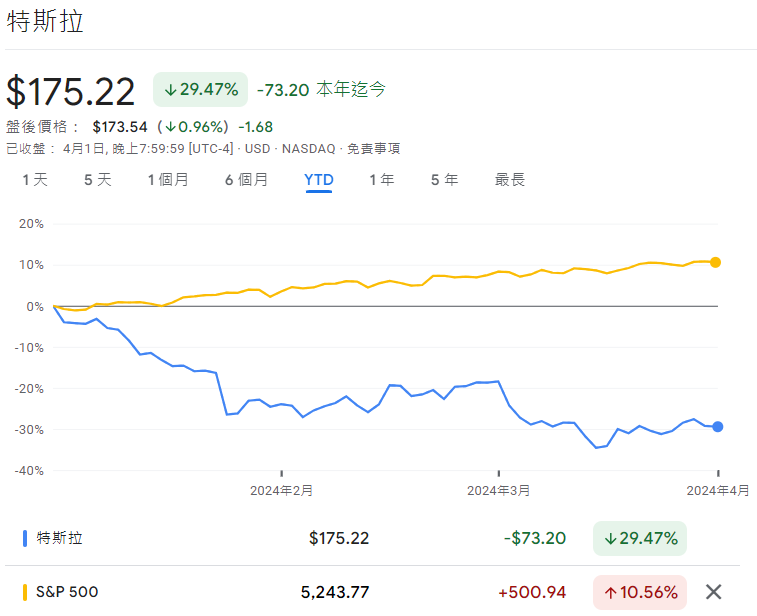The height and width of the screenshot is (616, 757).
Task: Select the 最長 range tab
Action: click(x=510, y=180)
